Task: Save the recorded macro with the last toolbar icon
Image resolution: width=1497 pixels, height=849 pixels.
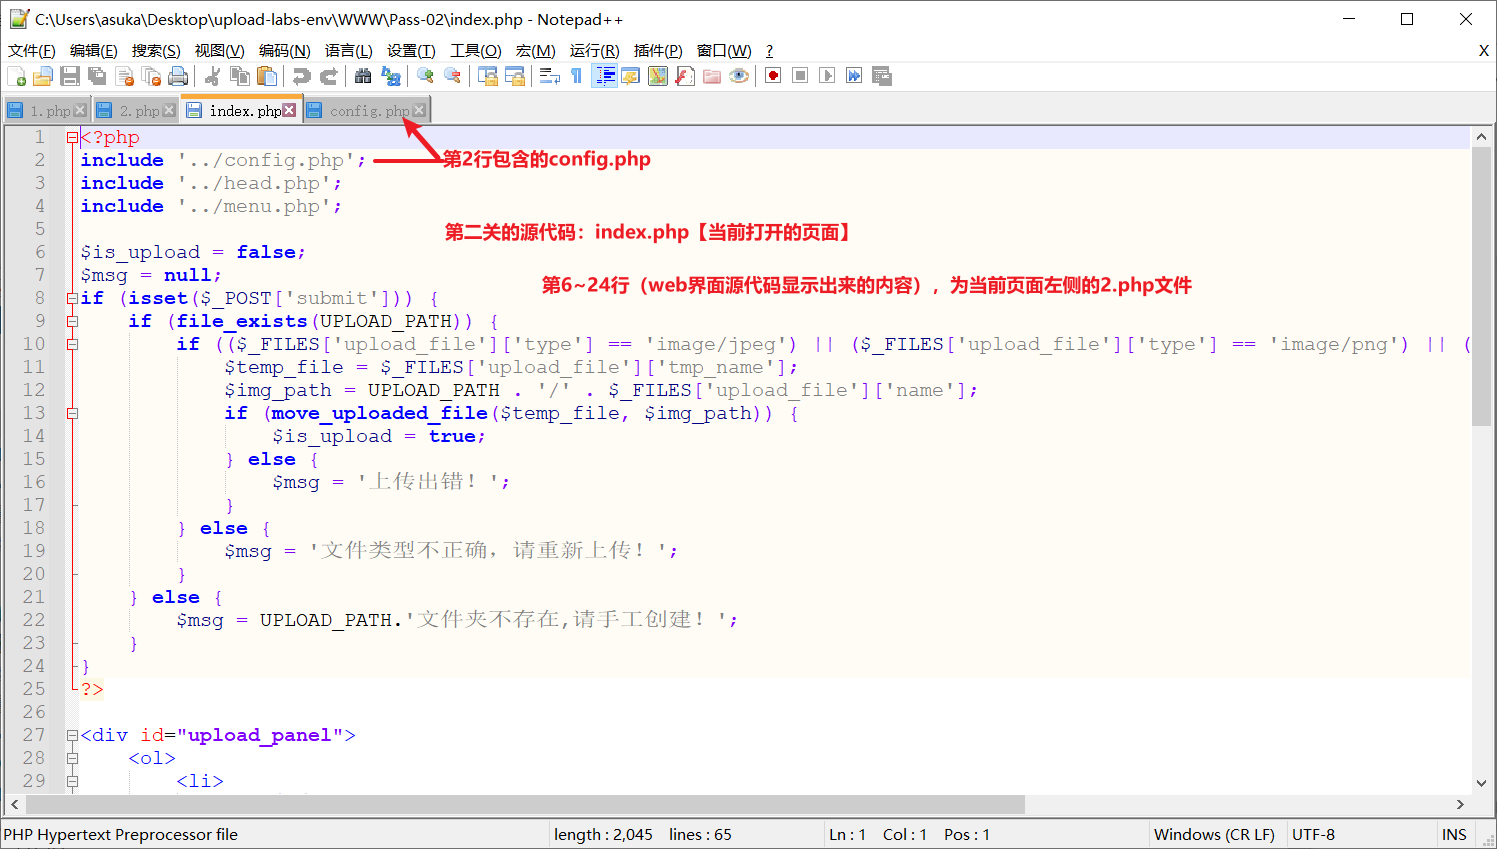Action: [x=881, y=76]
